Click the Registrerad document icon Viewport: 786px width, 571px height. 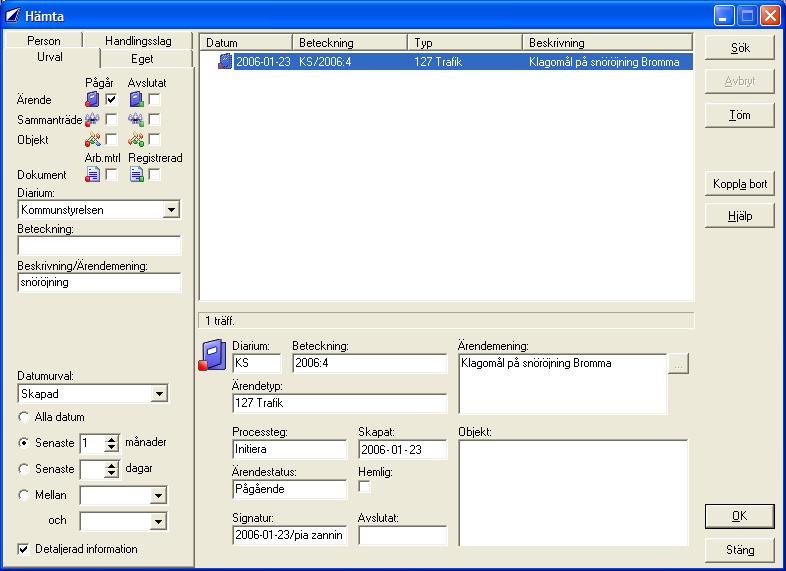[136, 174]
